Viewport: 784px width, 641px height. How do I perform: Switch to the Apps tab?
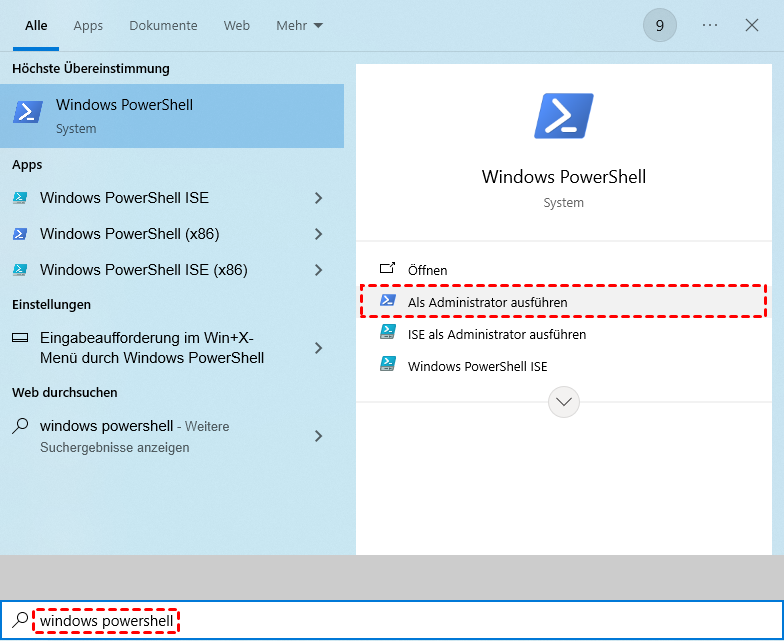coord(88,25)
